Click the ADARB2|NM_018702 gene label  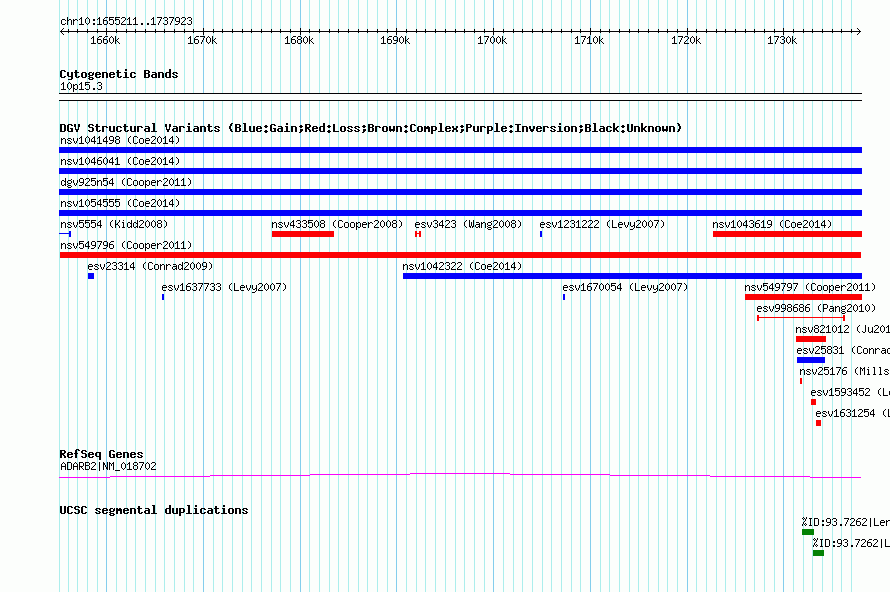[108, 467]
